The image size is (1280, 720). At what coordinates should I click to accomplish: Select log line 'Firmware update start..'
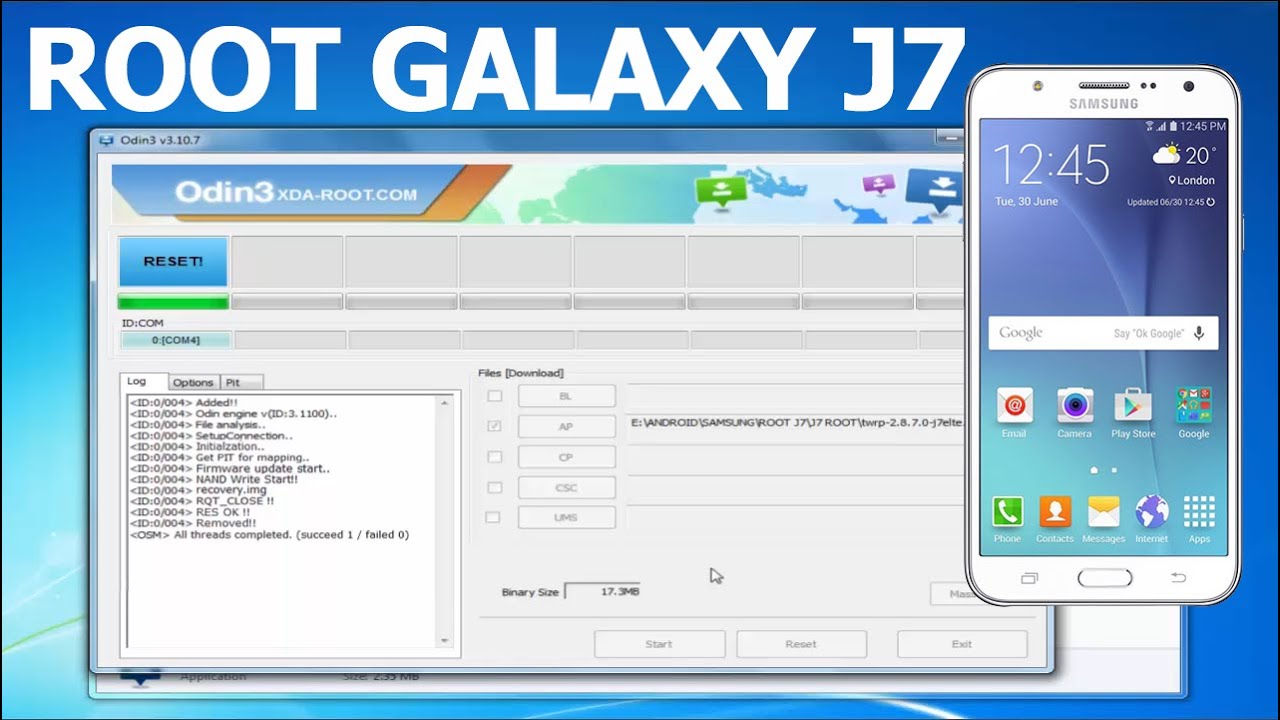(229, 468)
